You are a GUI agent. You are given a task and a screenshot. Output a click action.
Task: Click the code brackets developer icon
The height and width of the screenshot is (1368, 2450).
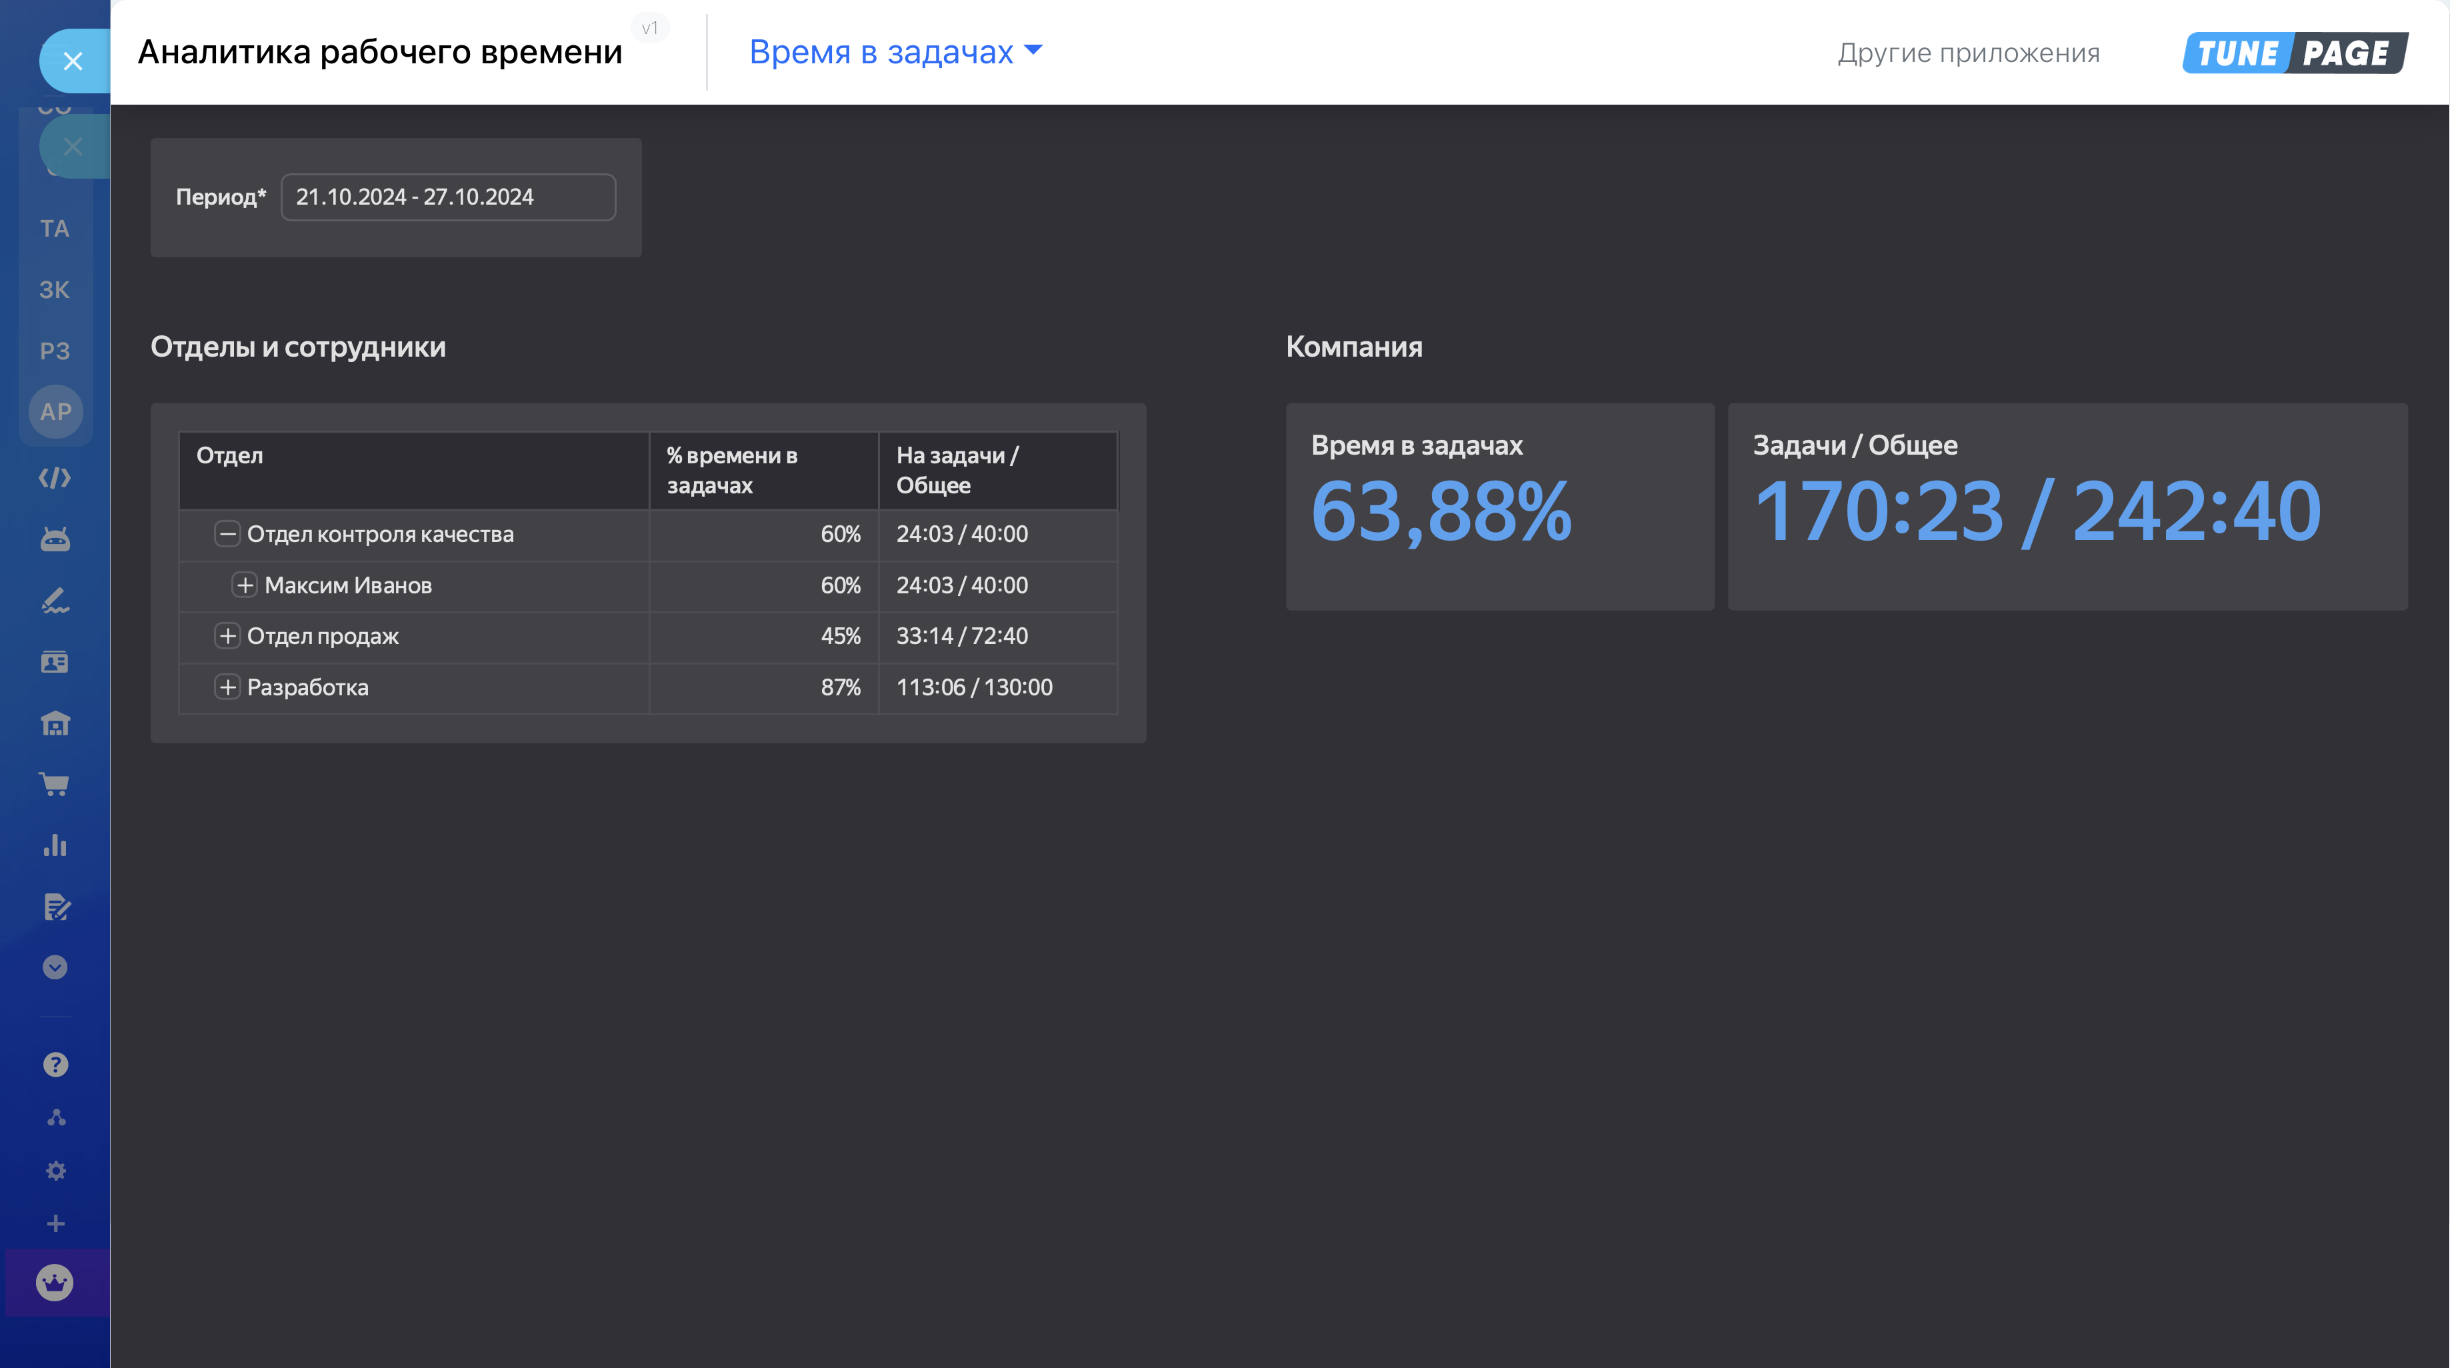[x=55, y=478]
